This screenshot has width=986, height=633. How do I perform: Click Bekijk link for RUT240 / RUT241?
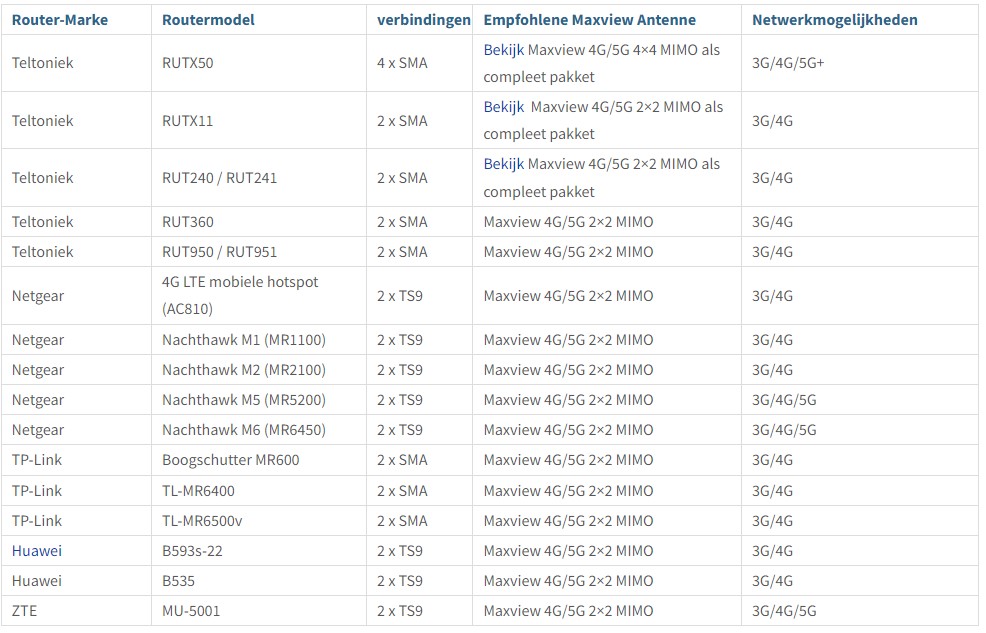pyautogui.click(x=503, y=163)
